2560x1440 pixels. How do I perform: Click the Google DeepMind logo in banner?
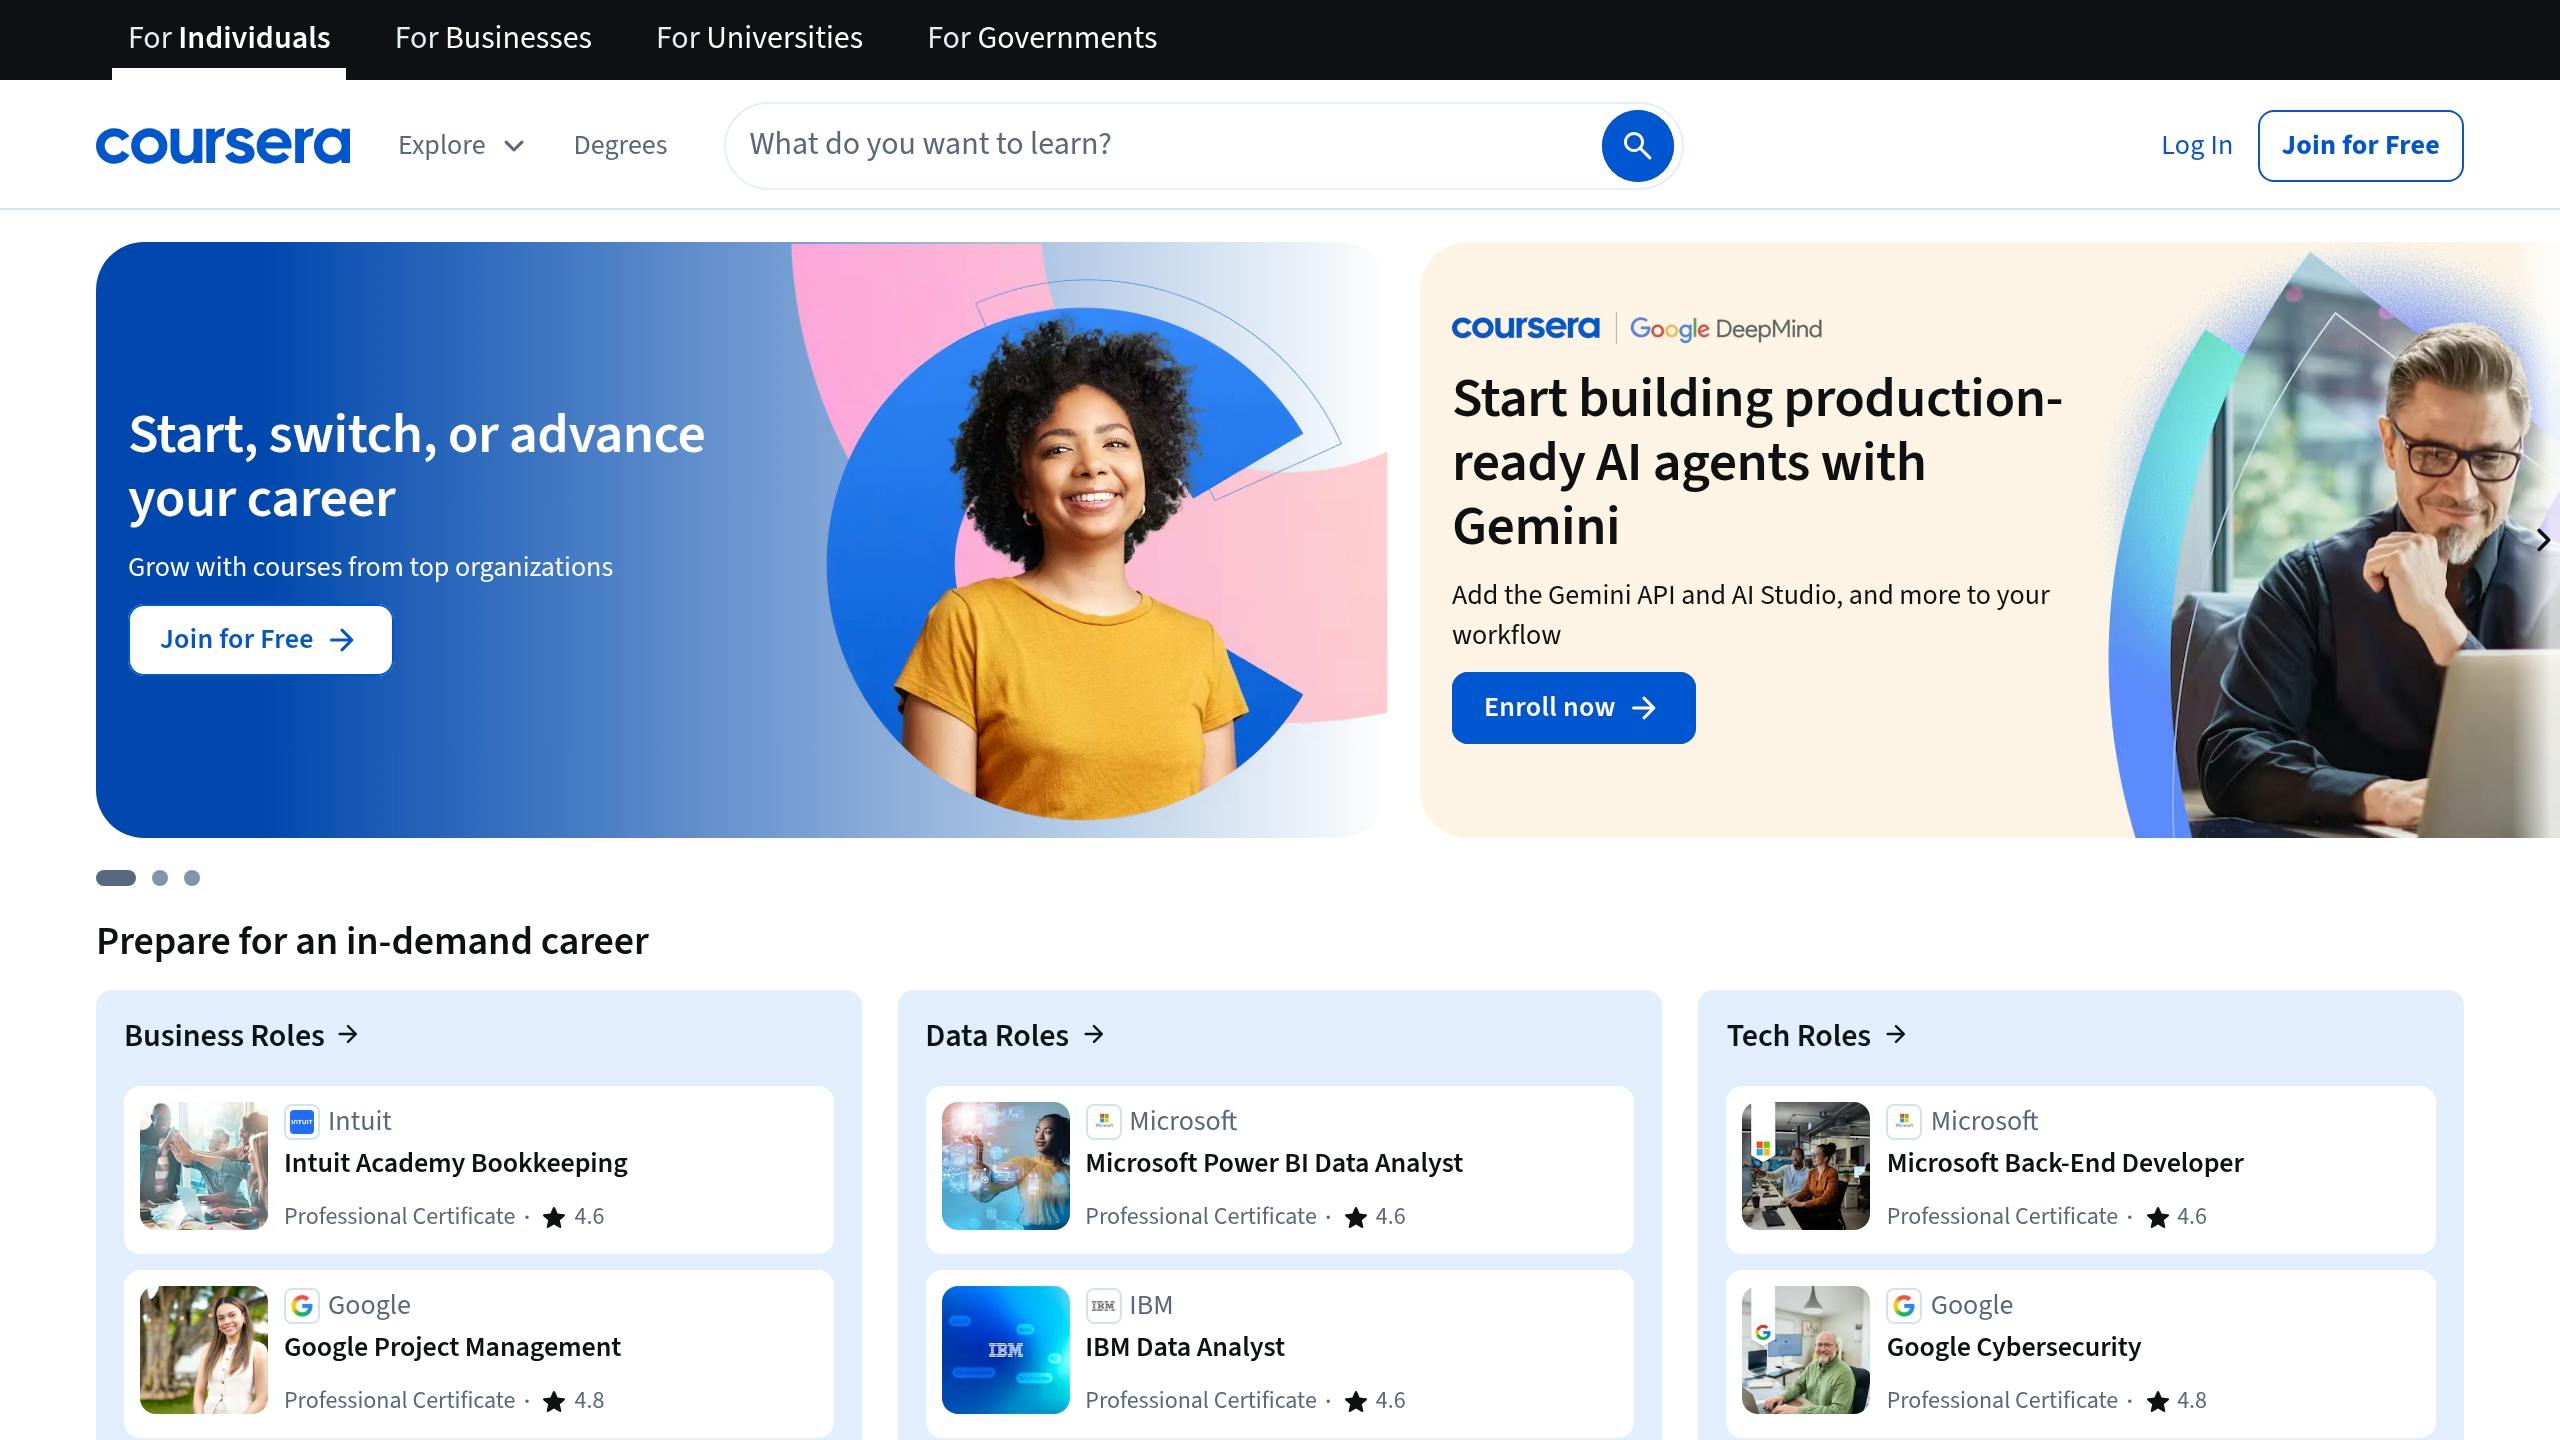click(1726, 329)
